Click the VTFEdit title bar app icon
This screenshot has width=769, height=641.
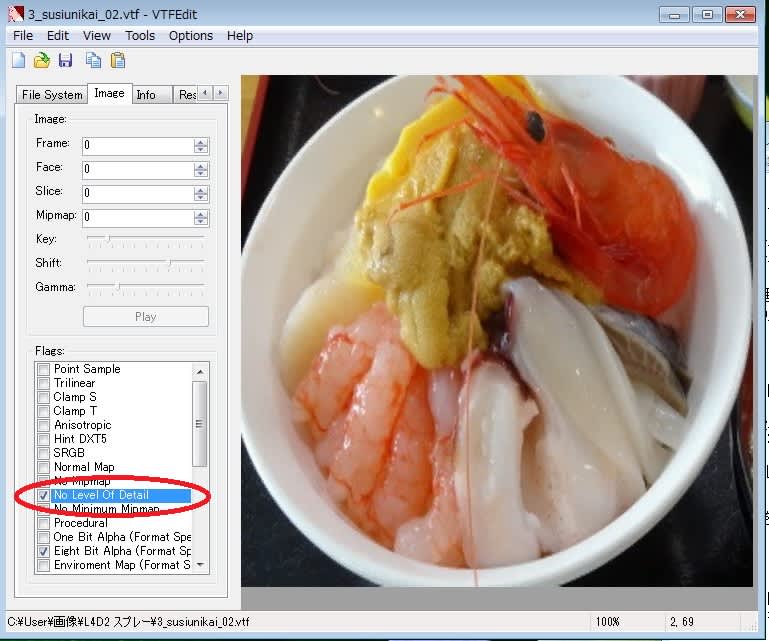[x=14, y=14]
